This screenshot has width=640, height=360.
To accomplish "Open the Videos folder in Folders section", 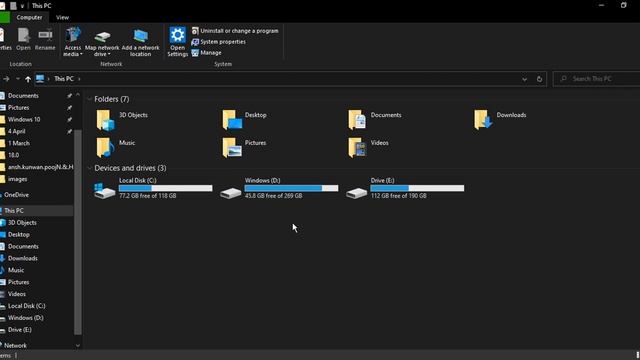I will [x=357, y=148].
